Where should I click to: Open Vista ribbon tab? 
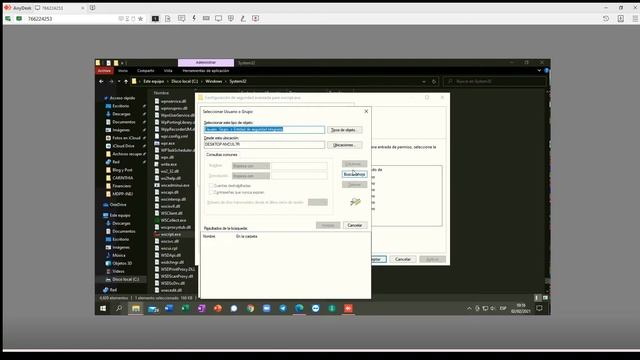point(168,71)
